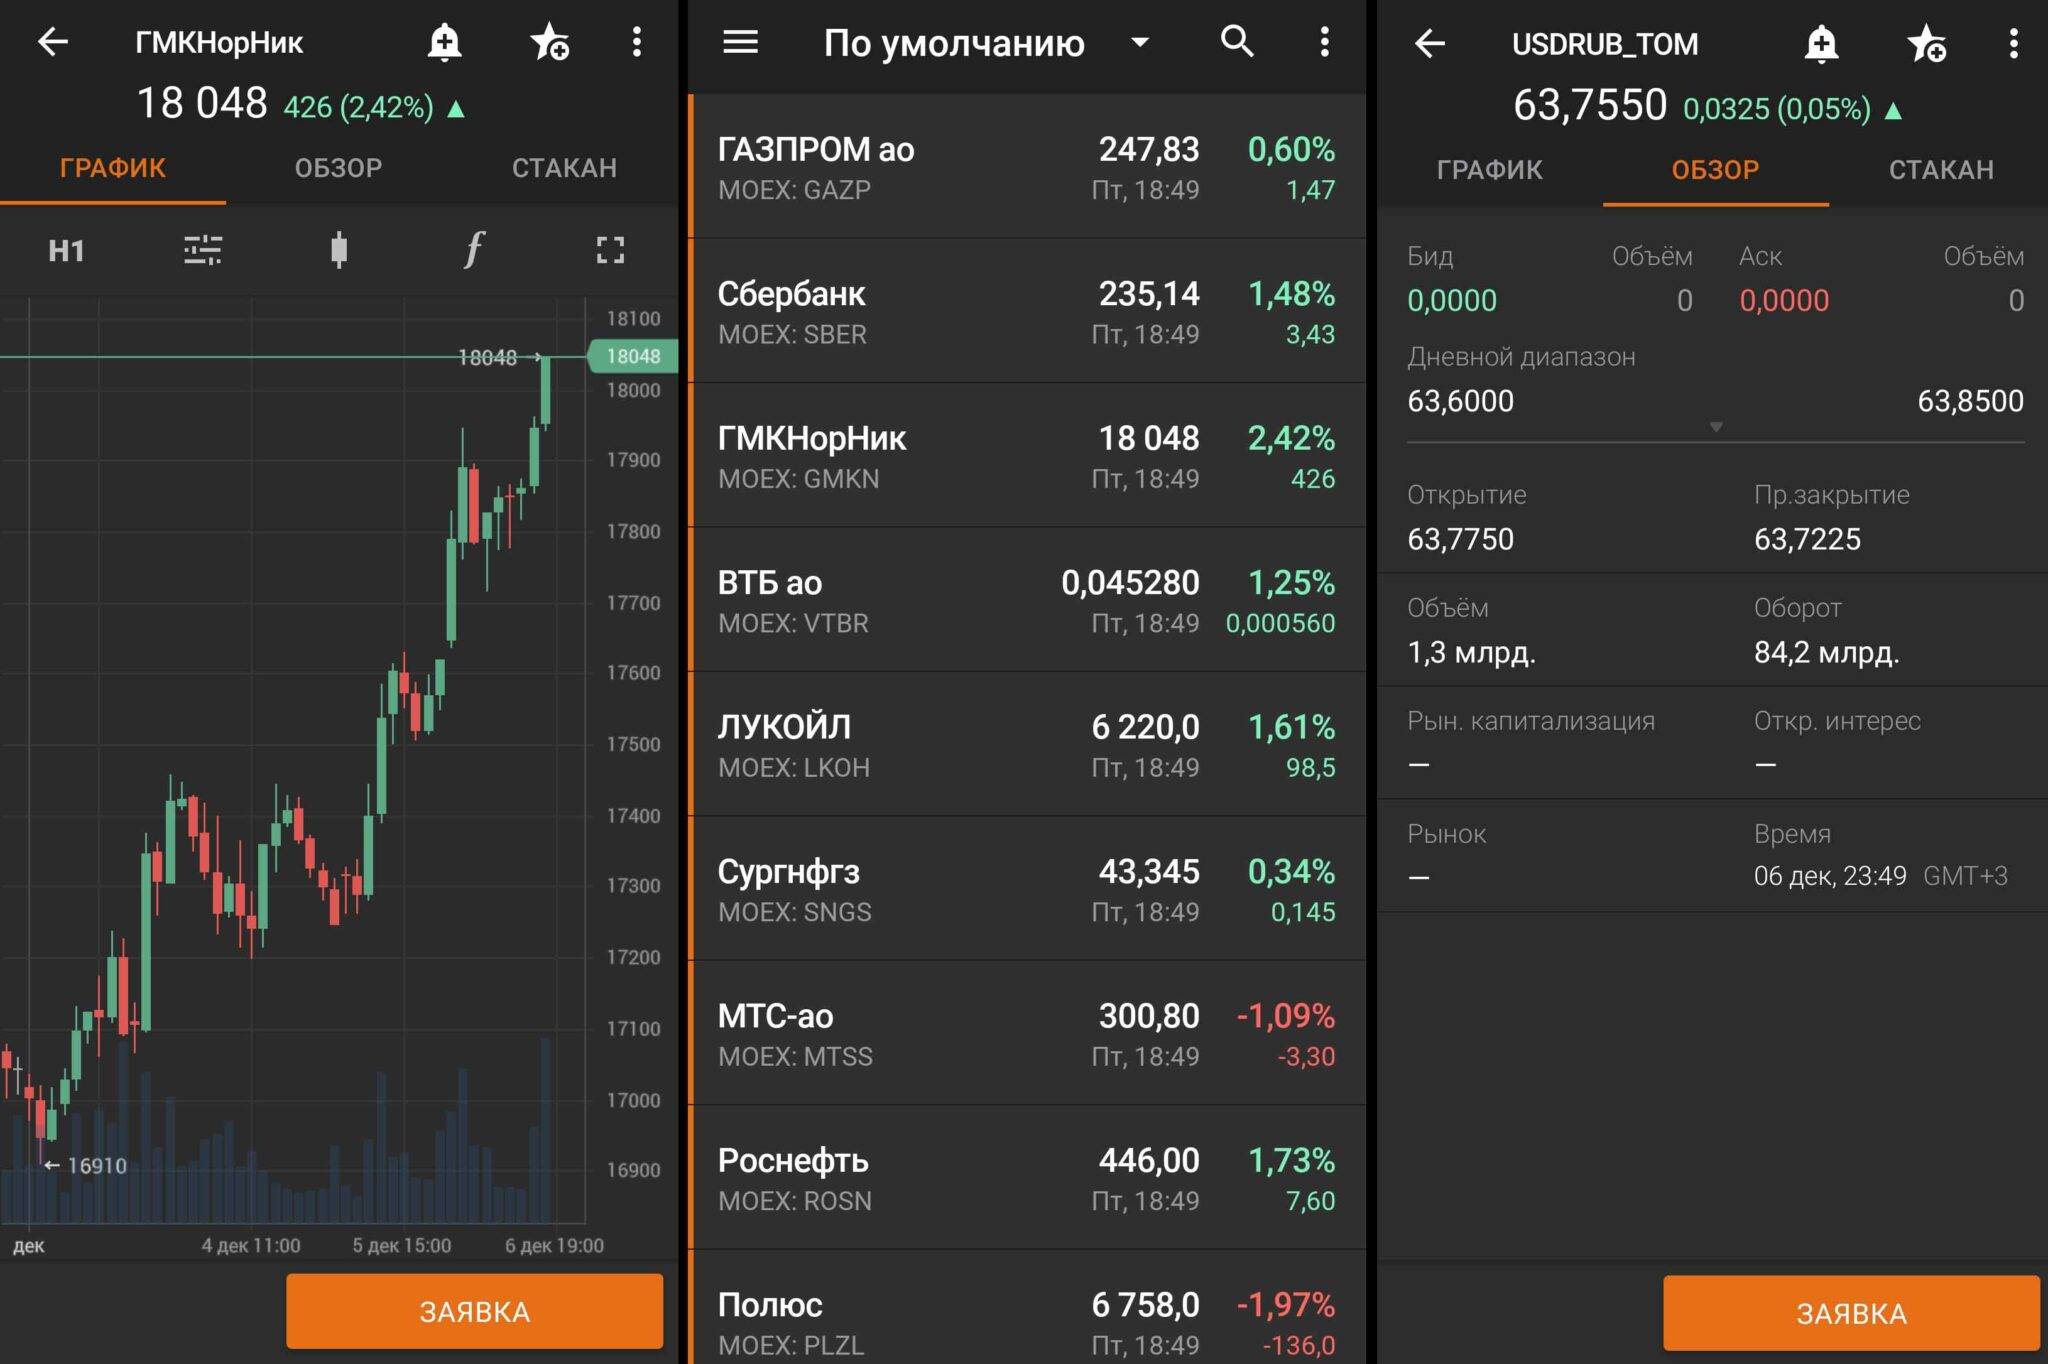Expand the По умолчанию list dropdown

point(1139,42)
